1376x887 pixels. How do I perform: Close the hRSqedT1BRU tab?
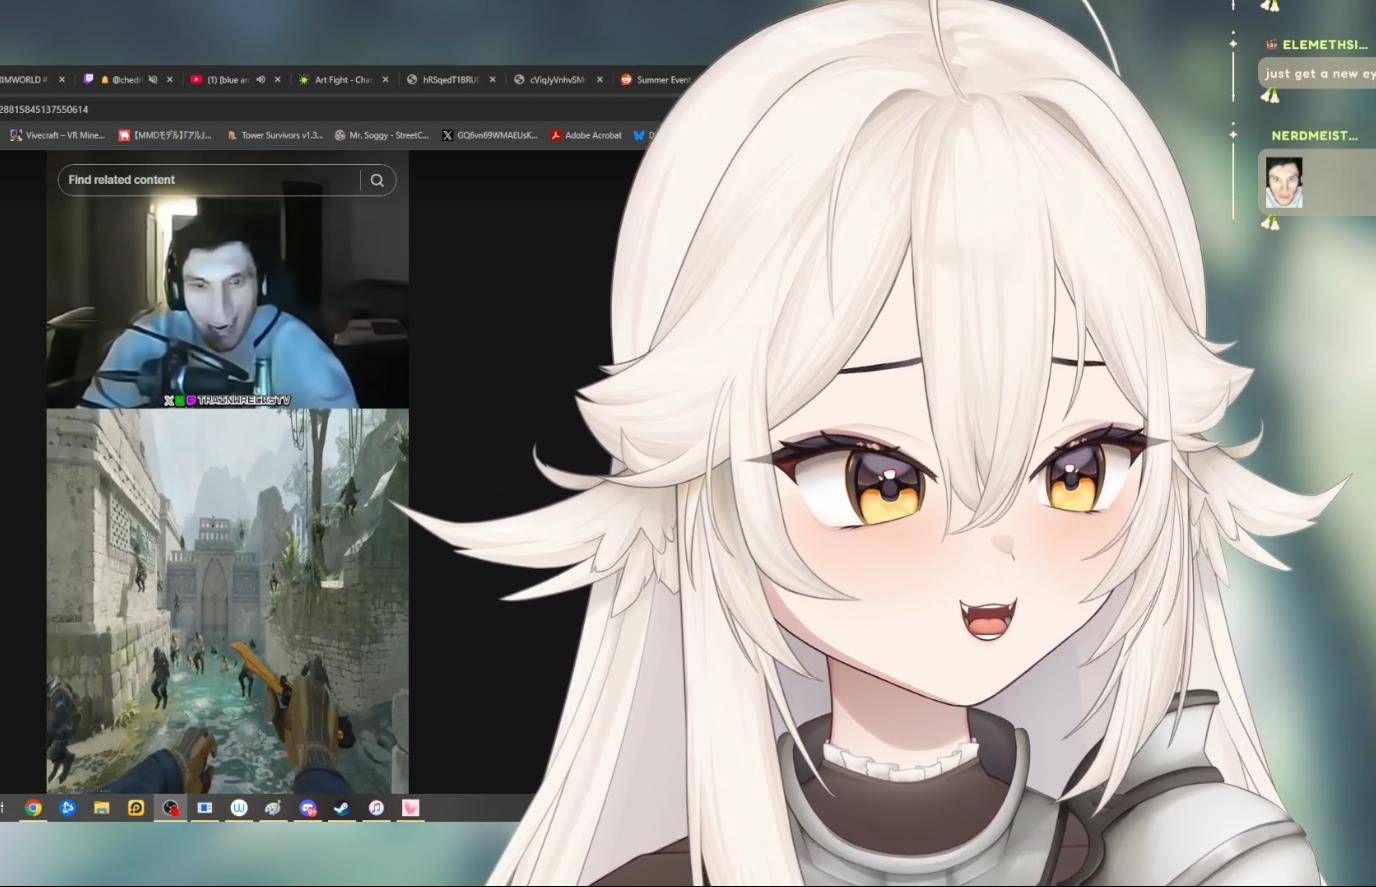pos(492,80)
